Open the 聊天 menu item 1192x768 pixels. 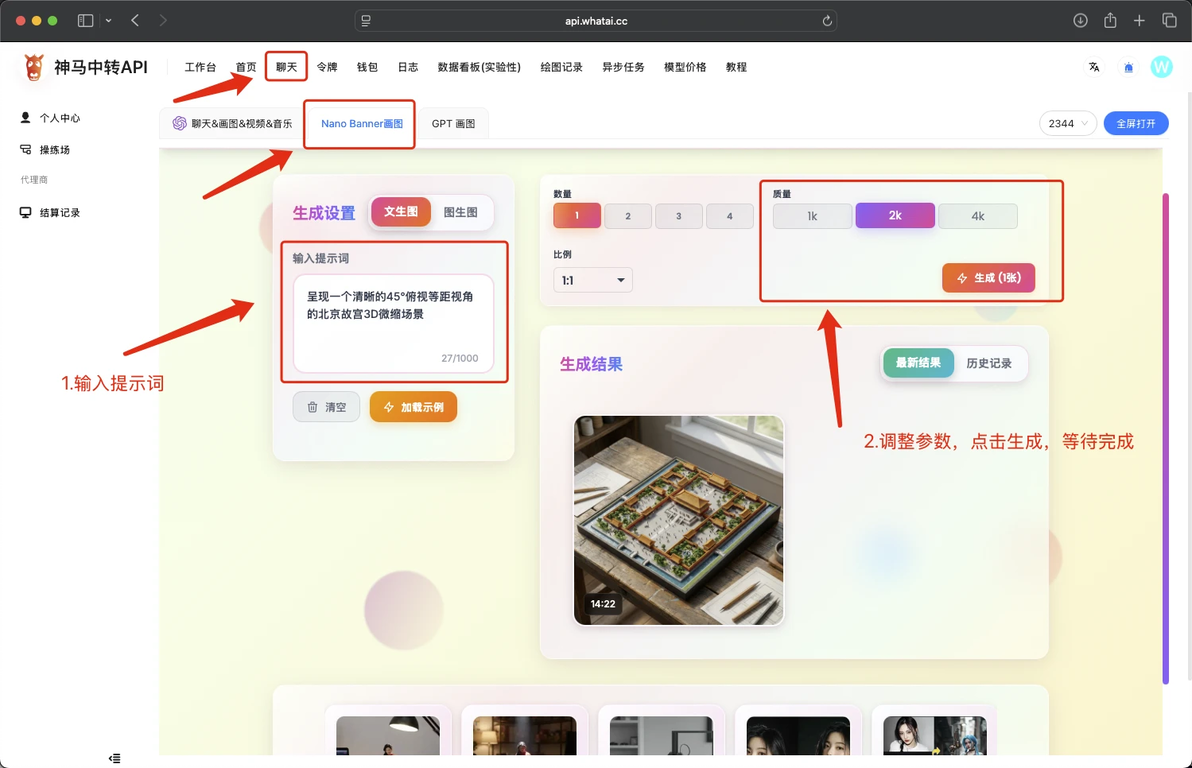click(286, 67)
